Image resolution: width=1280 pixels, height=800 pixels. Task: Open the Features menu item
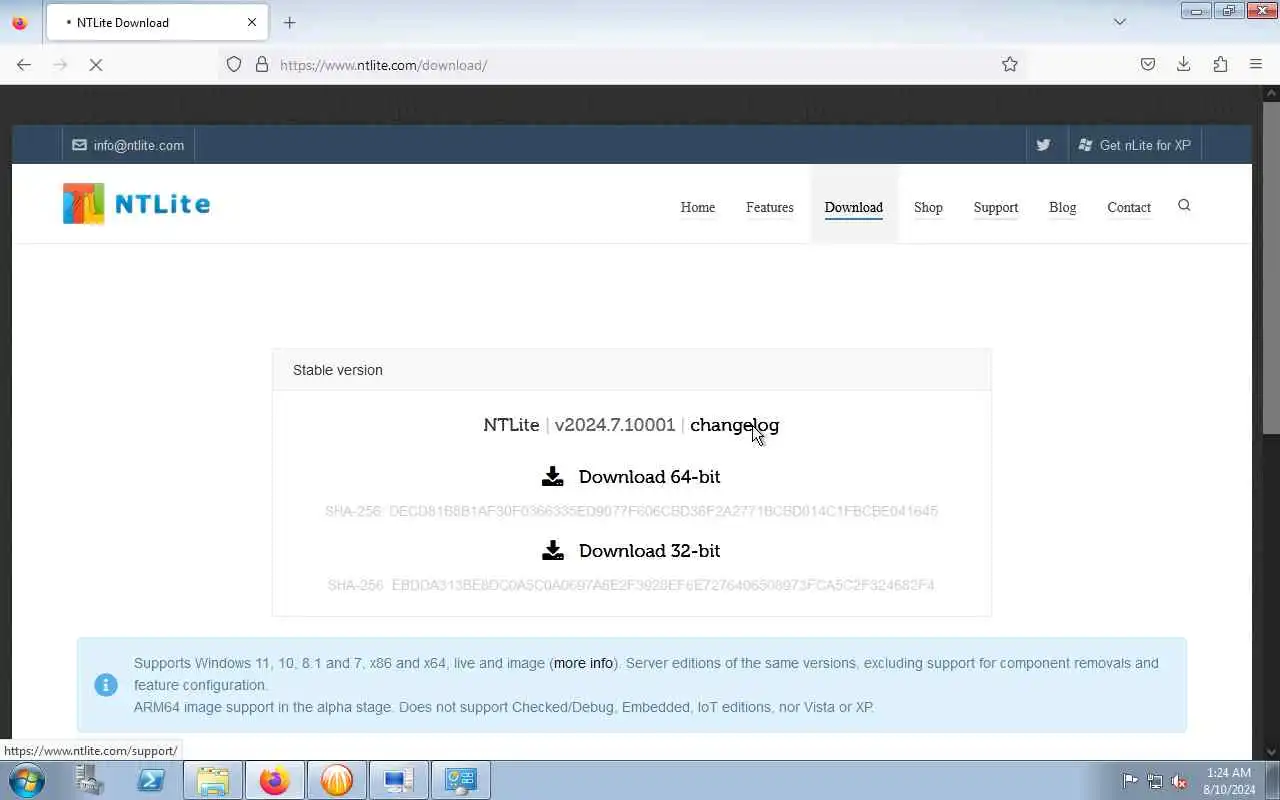[770, 207]
